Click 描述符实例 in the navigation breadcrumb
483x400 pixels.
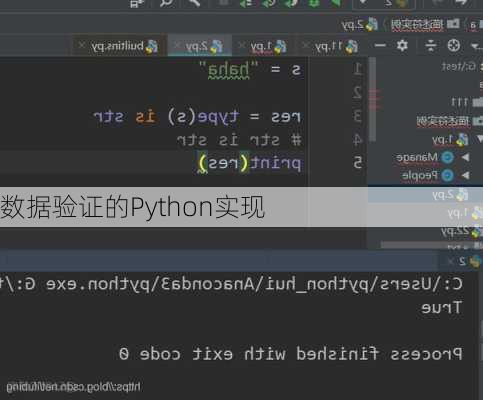coord(425,25)
